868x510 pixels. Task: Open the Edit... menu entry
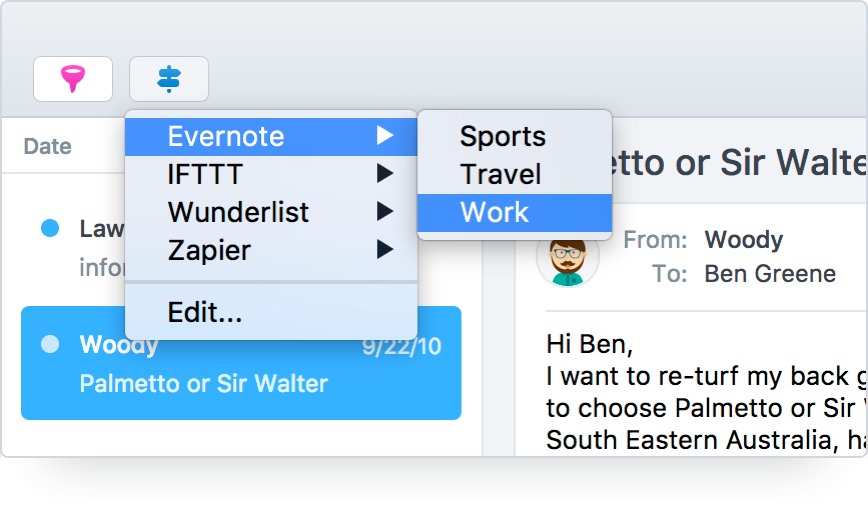pos(205,312)
